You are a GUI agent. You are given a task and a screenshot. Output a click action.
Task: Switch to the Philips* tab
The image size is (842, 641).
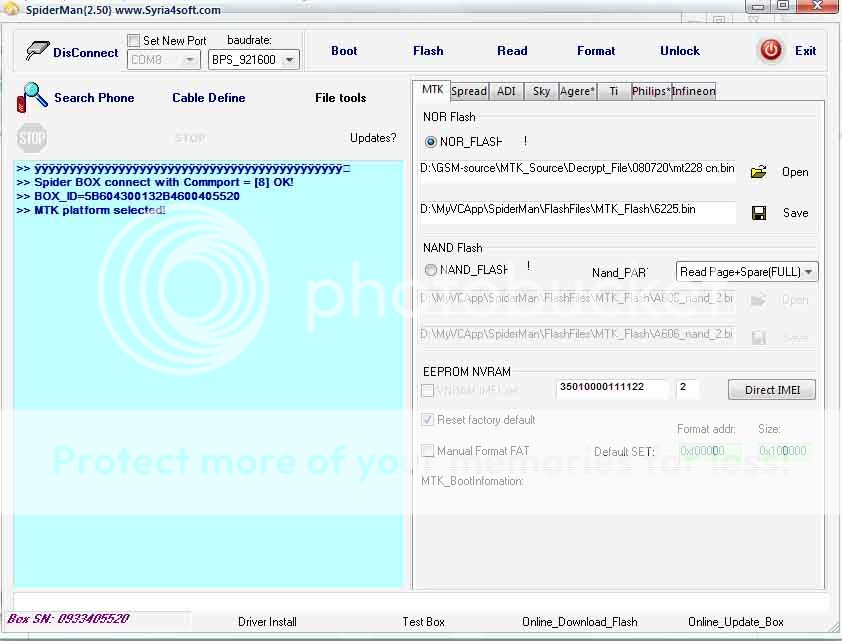(x=651, y=91)
